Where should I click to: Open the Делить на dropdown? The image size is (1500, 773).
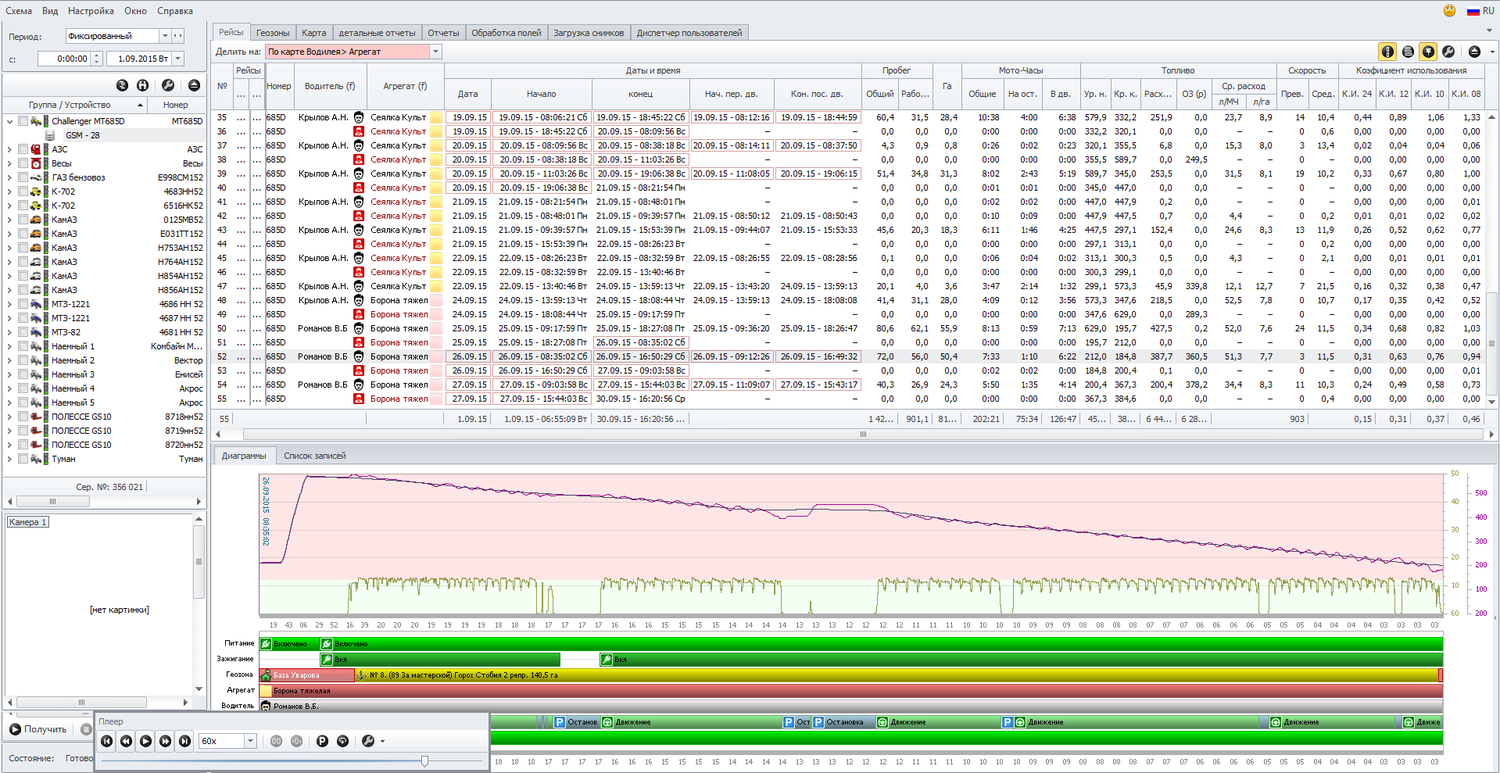[435, 51]
